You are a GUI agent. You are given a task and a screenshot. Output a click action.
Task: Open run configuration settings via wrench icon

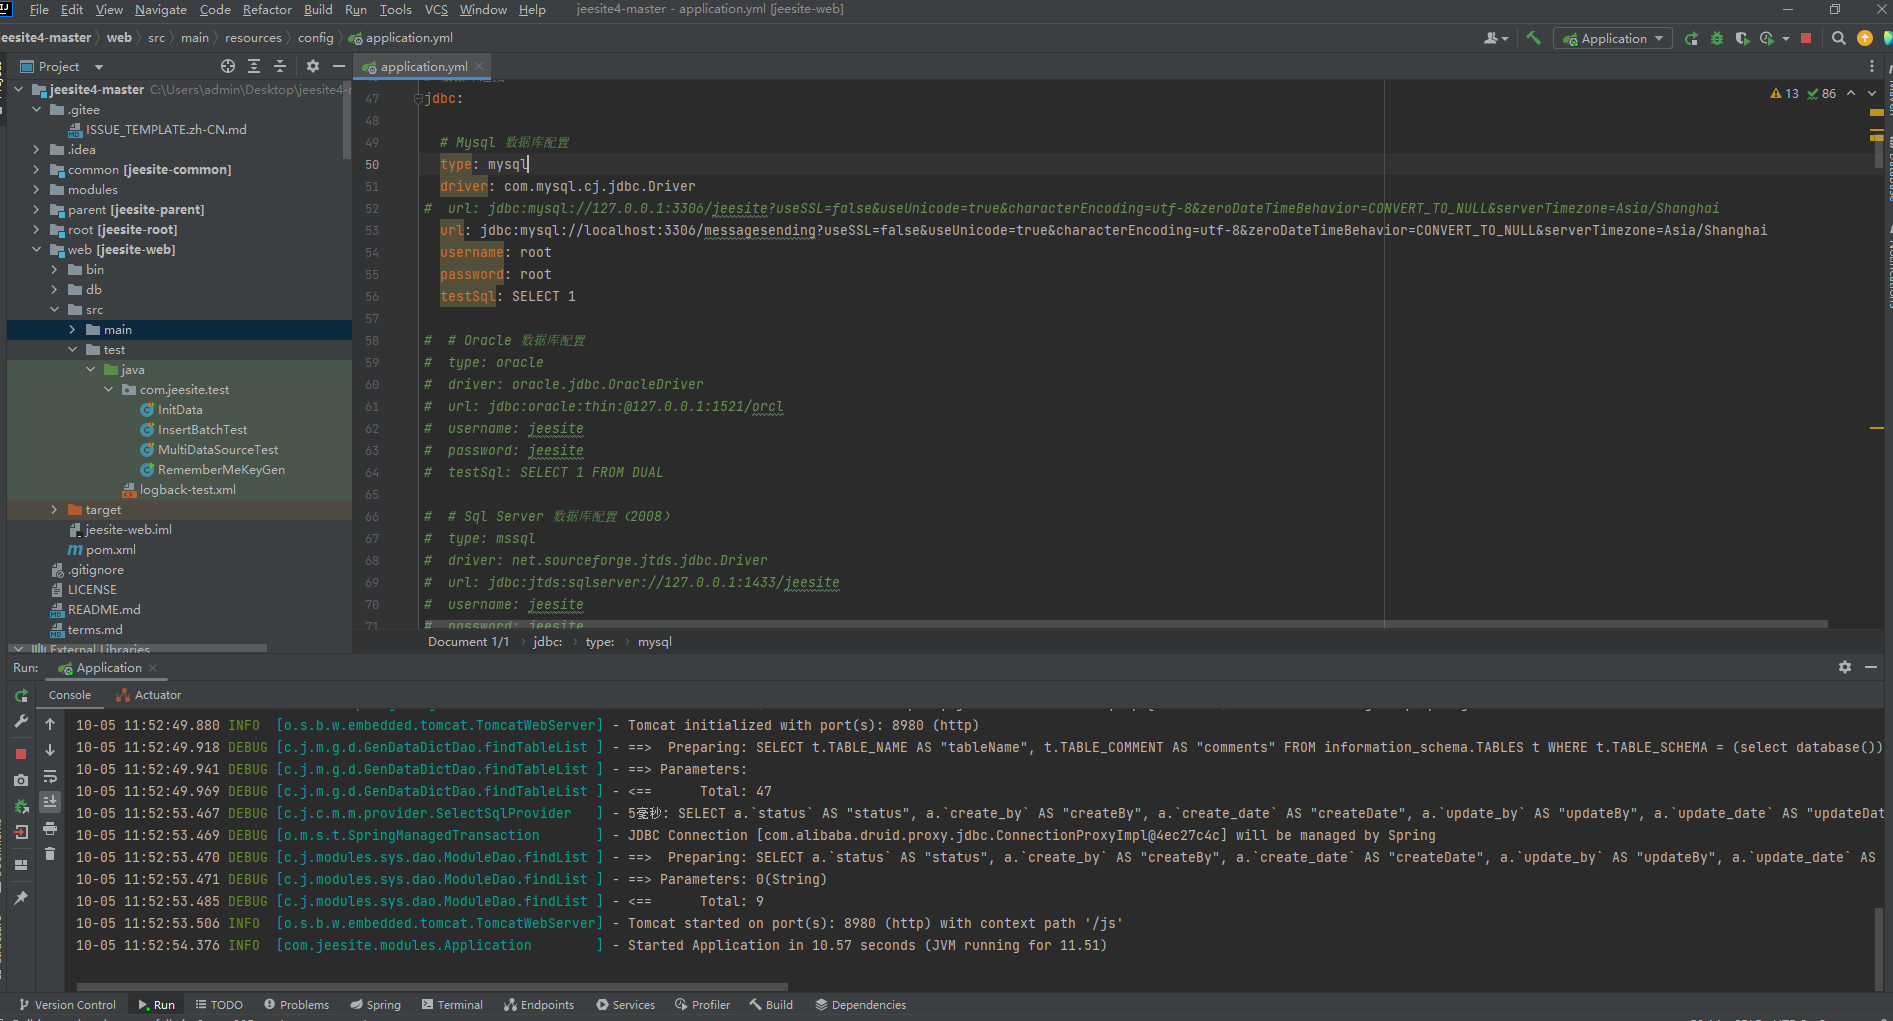pos(21,722)
